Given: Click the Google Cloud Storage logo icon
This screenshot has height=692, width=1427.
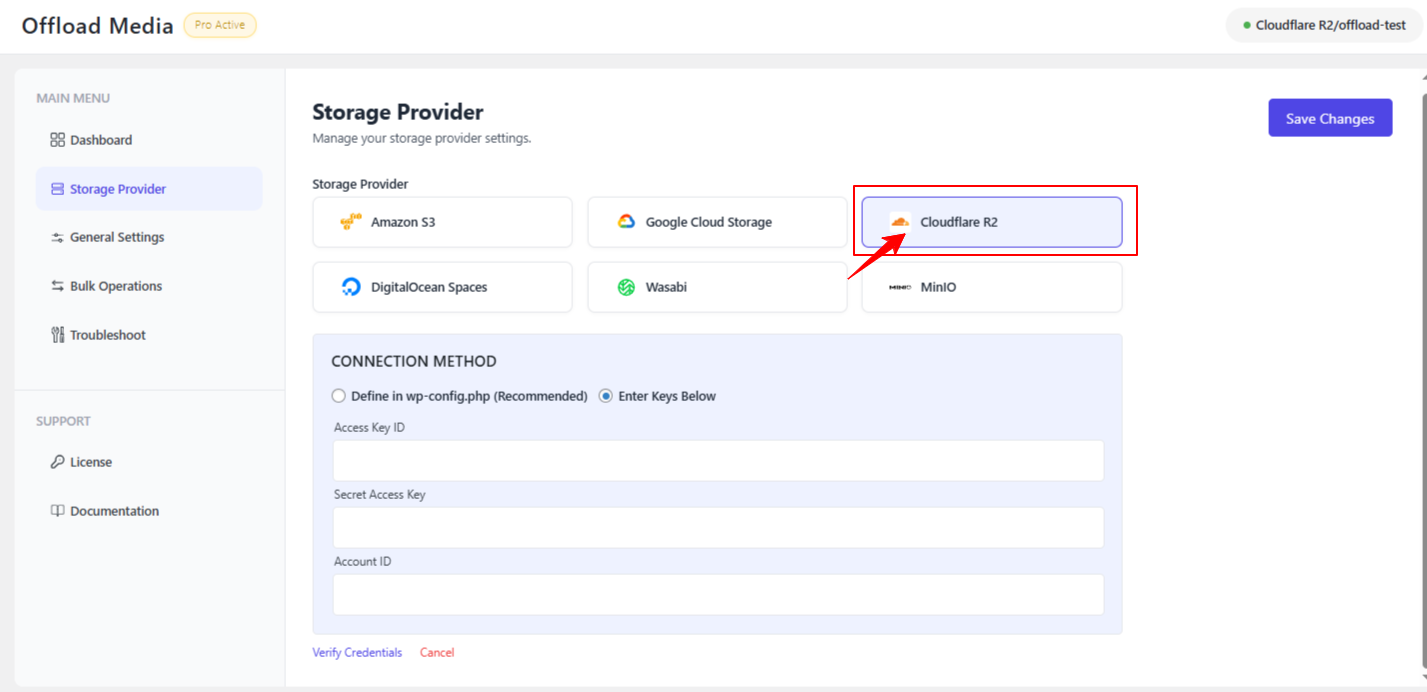Looking at the screenshot, I should click(x=626, y=222).
